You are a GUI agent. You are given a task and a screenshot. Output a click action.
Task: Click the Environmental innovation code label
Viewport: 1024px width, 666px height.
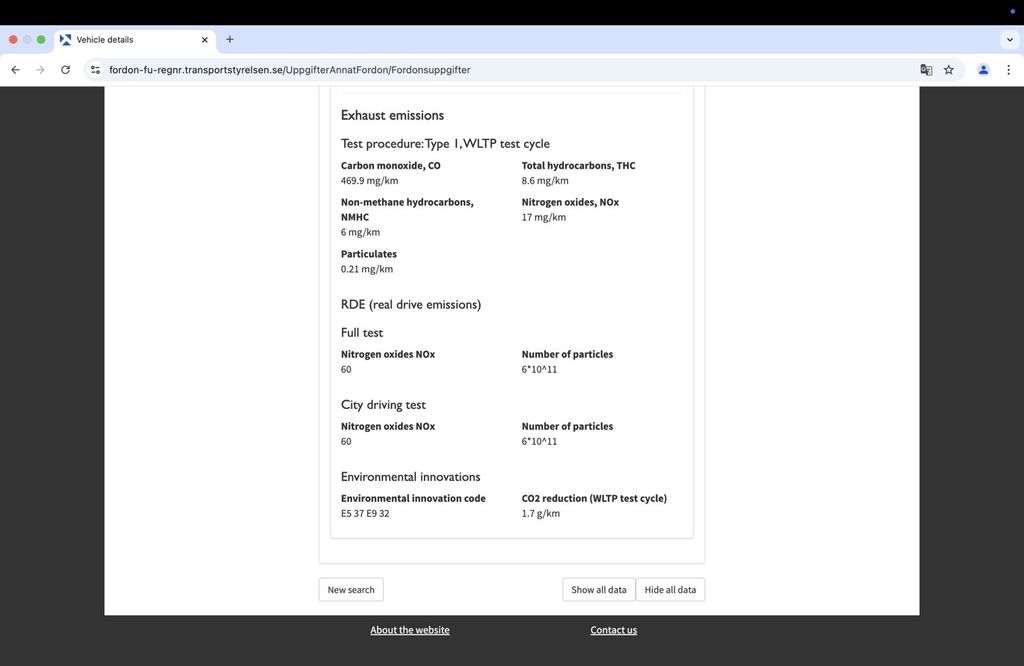(x=413, y=498)
